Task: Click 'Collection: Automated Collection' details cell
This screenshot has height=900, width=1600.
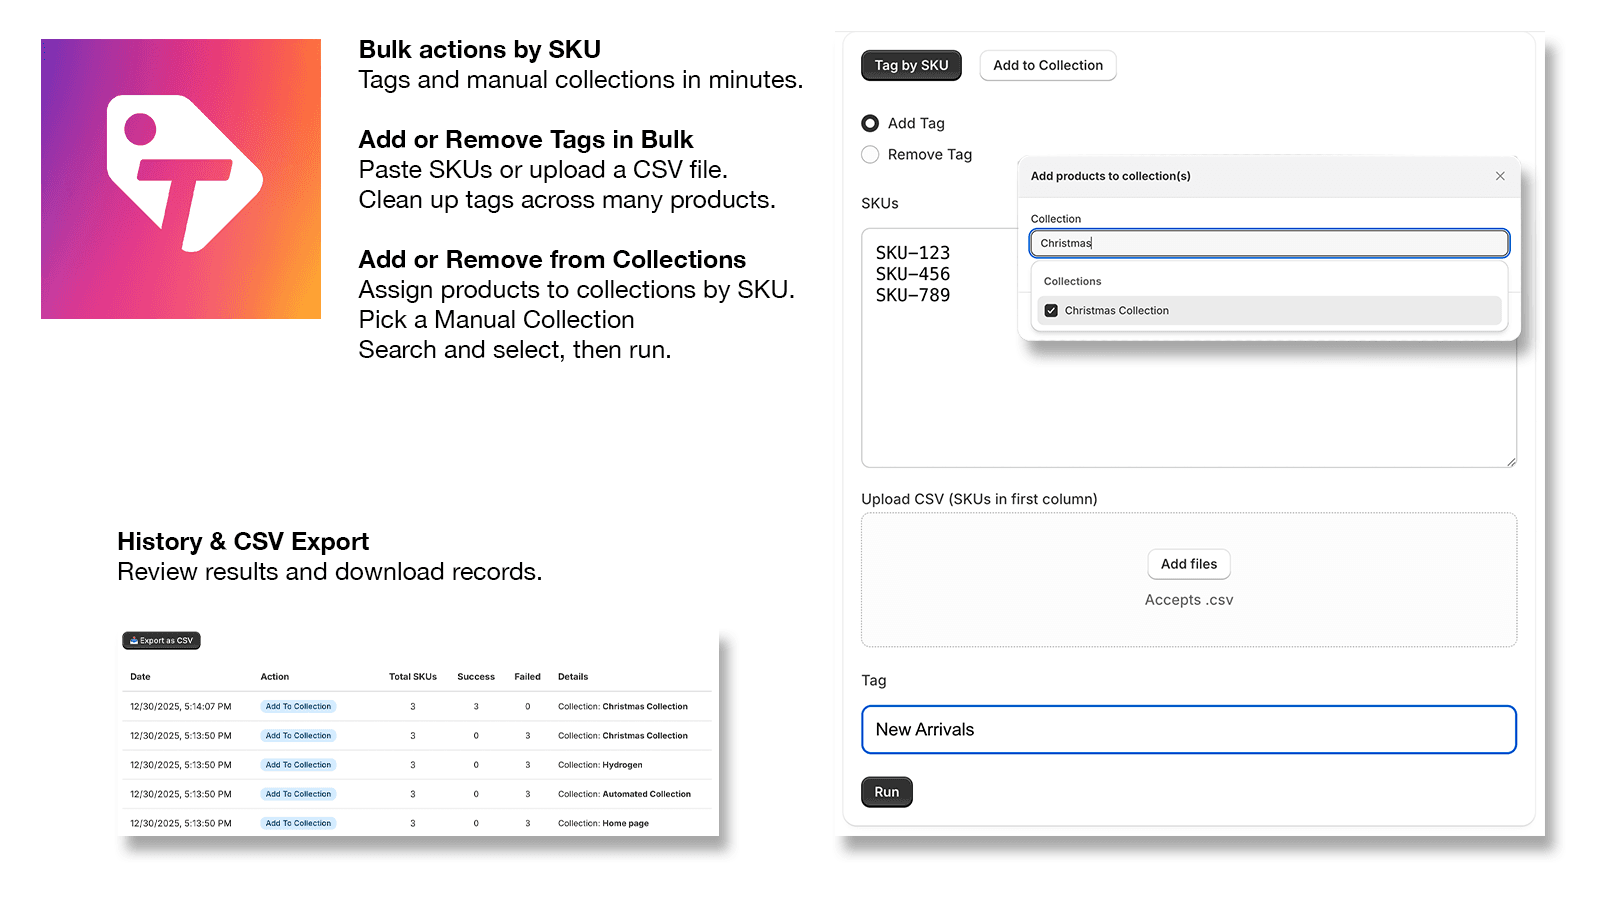Action: 624,794
